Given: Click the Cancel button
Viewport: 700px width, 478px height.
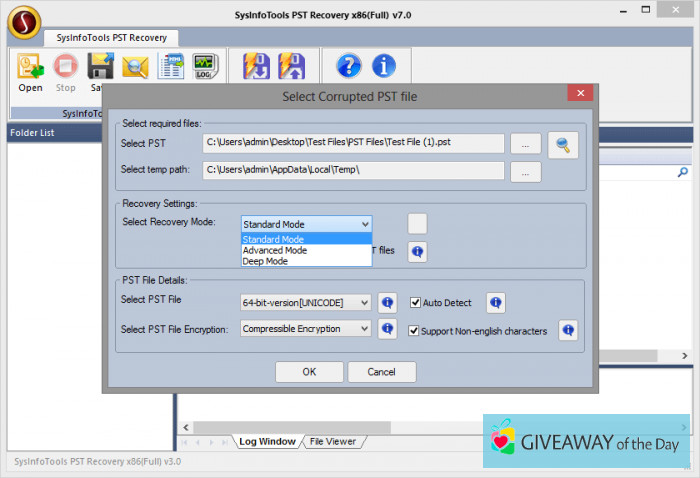Looking at the screenshot, I should pos(381,372).
